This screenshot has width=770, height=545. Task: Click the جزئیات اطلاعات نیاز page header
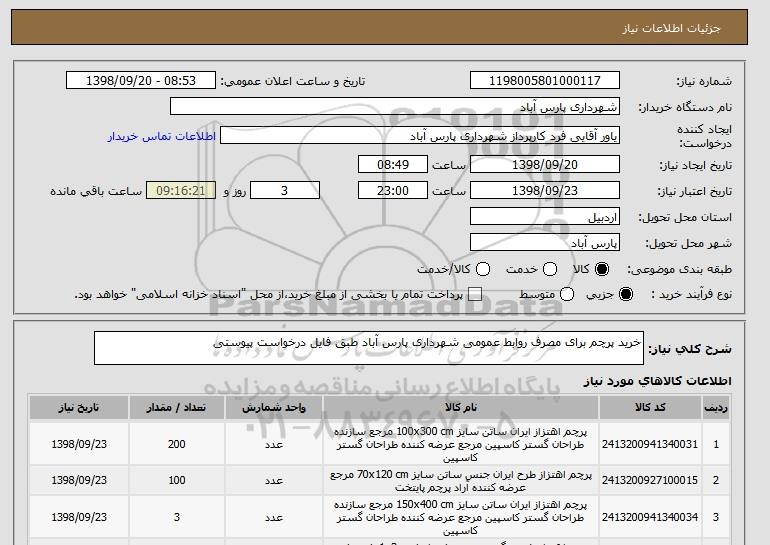(671, 28)
